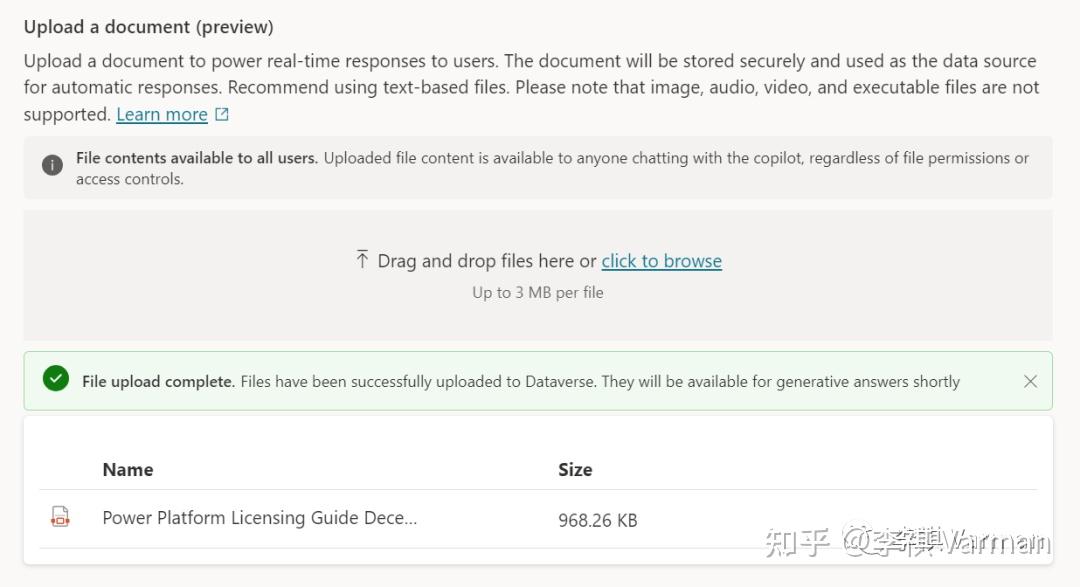This screenshot has height=587, width=1080.
Task: Click the "Upload a document (preview)" heading
Action: pos(148,27)
